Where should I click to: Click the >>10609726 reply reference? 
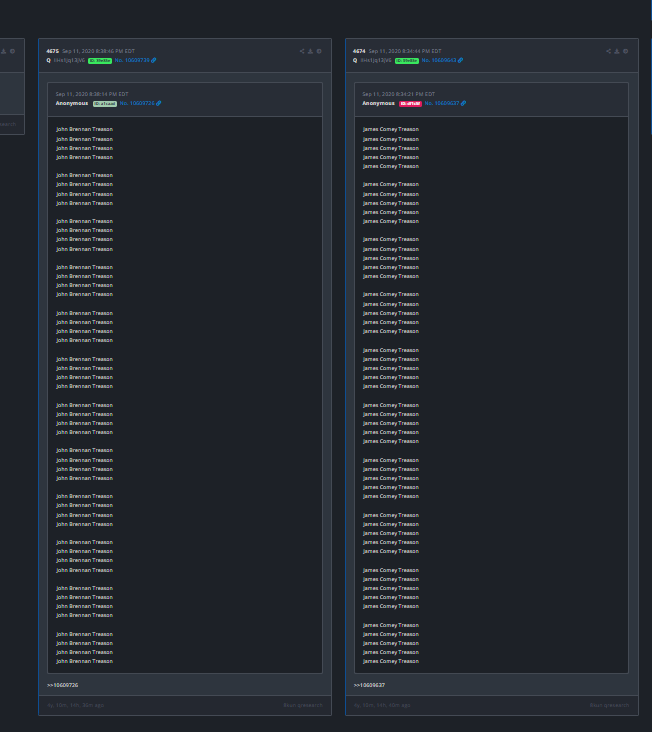(63, 685)
